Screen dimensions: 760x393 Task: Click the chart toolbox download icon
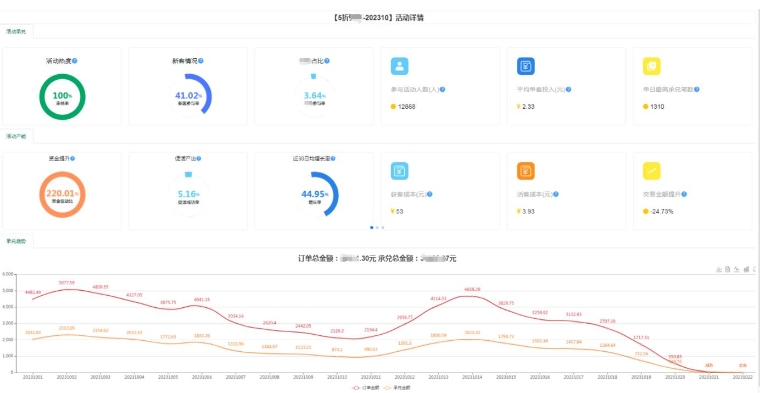pos(719,269)
